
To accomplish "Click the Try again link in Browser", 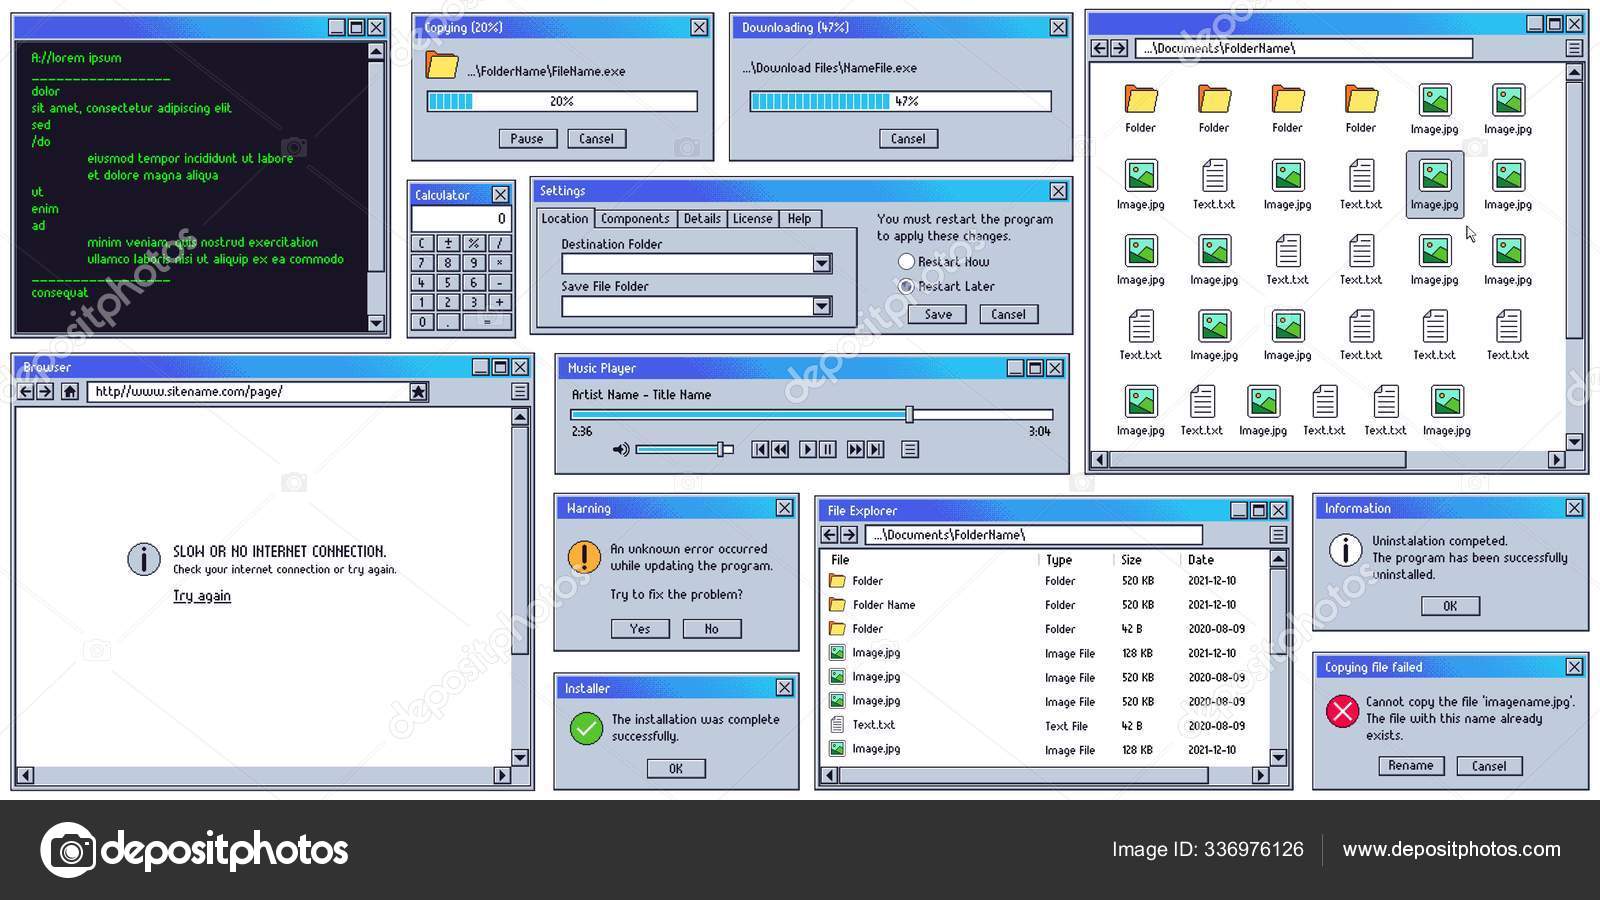I will pyautogui.click(x=202, y=596).
